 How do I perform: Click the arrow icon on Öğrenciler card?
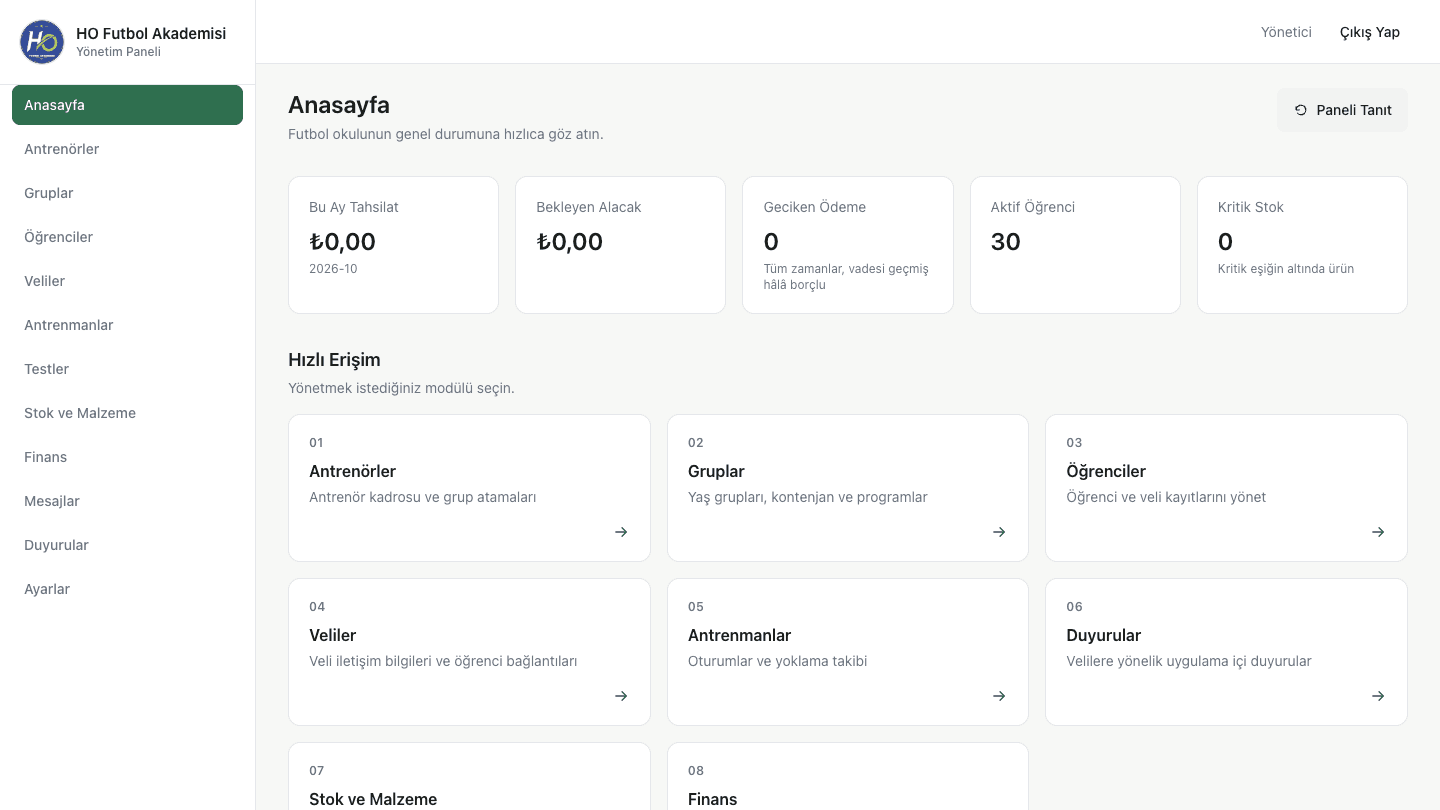click(x=1378, y=532)
